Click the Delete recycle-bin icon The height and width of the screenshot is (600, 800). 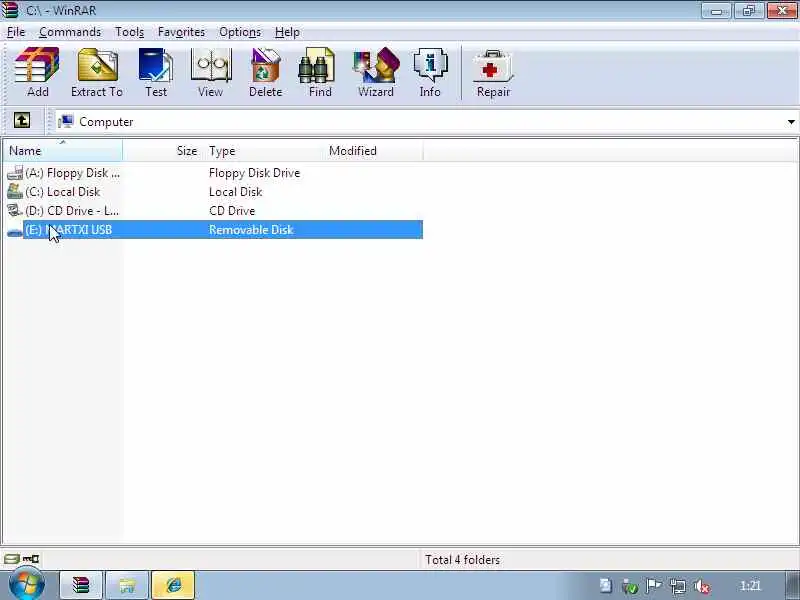pos(265,65)
